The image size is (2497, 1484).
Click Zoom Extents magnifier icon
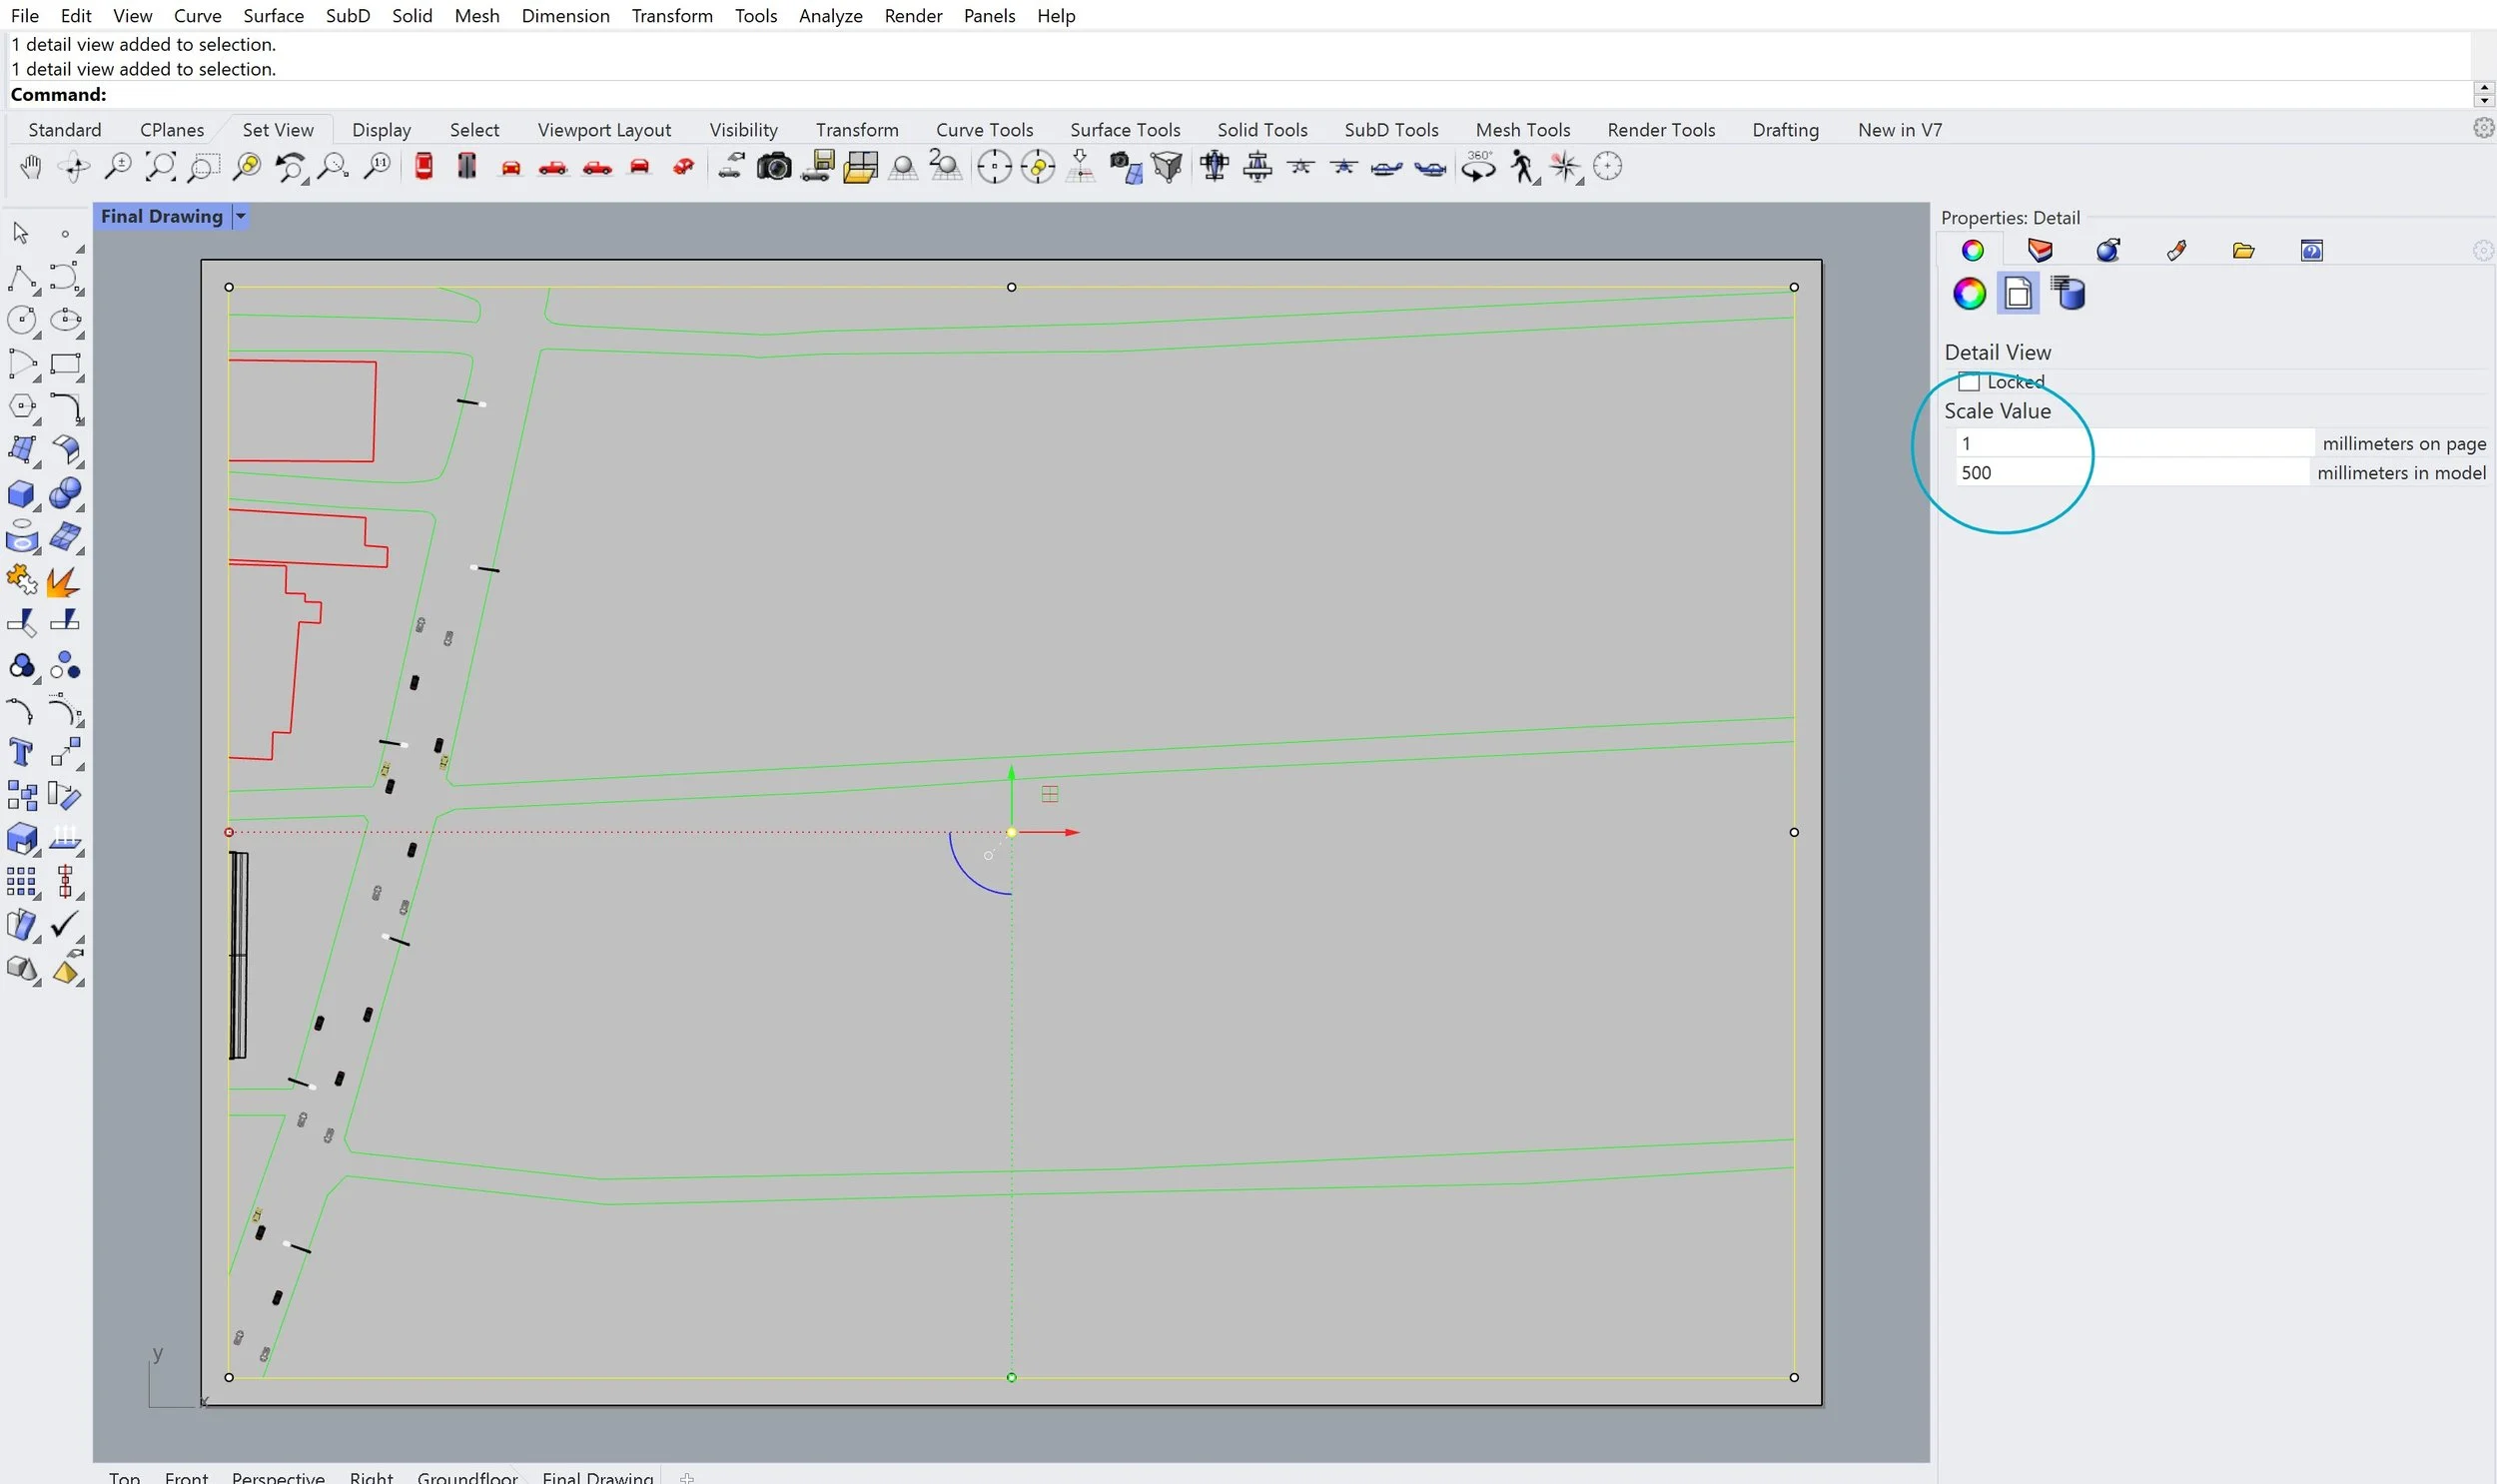tap(160, 167)
